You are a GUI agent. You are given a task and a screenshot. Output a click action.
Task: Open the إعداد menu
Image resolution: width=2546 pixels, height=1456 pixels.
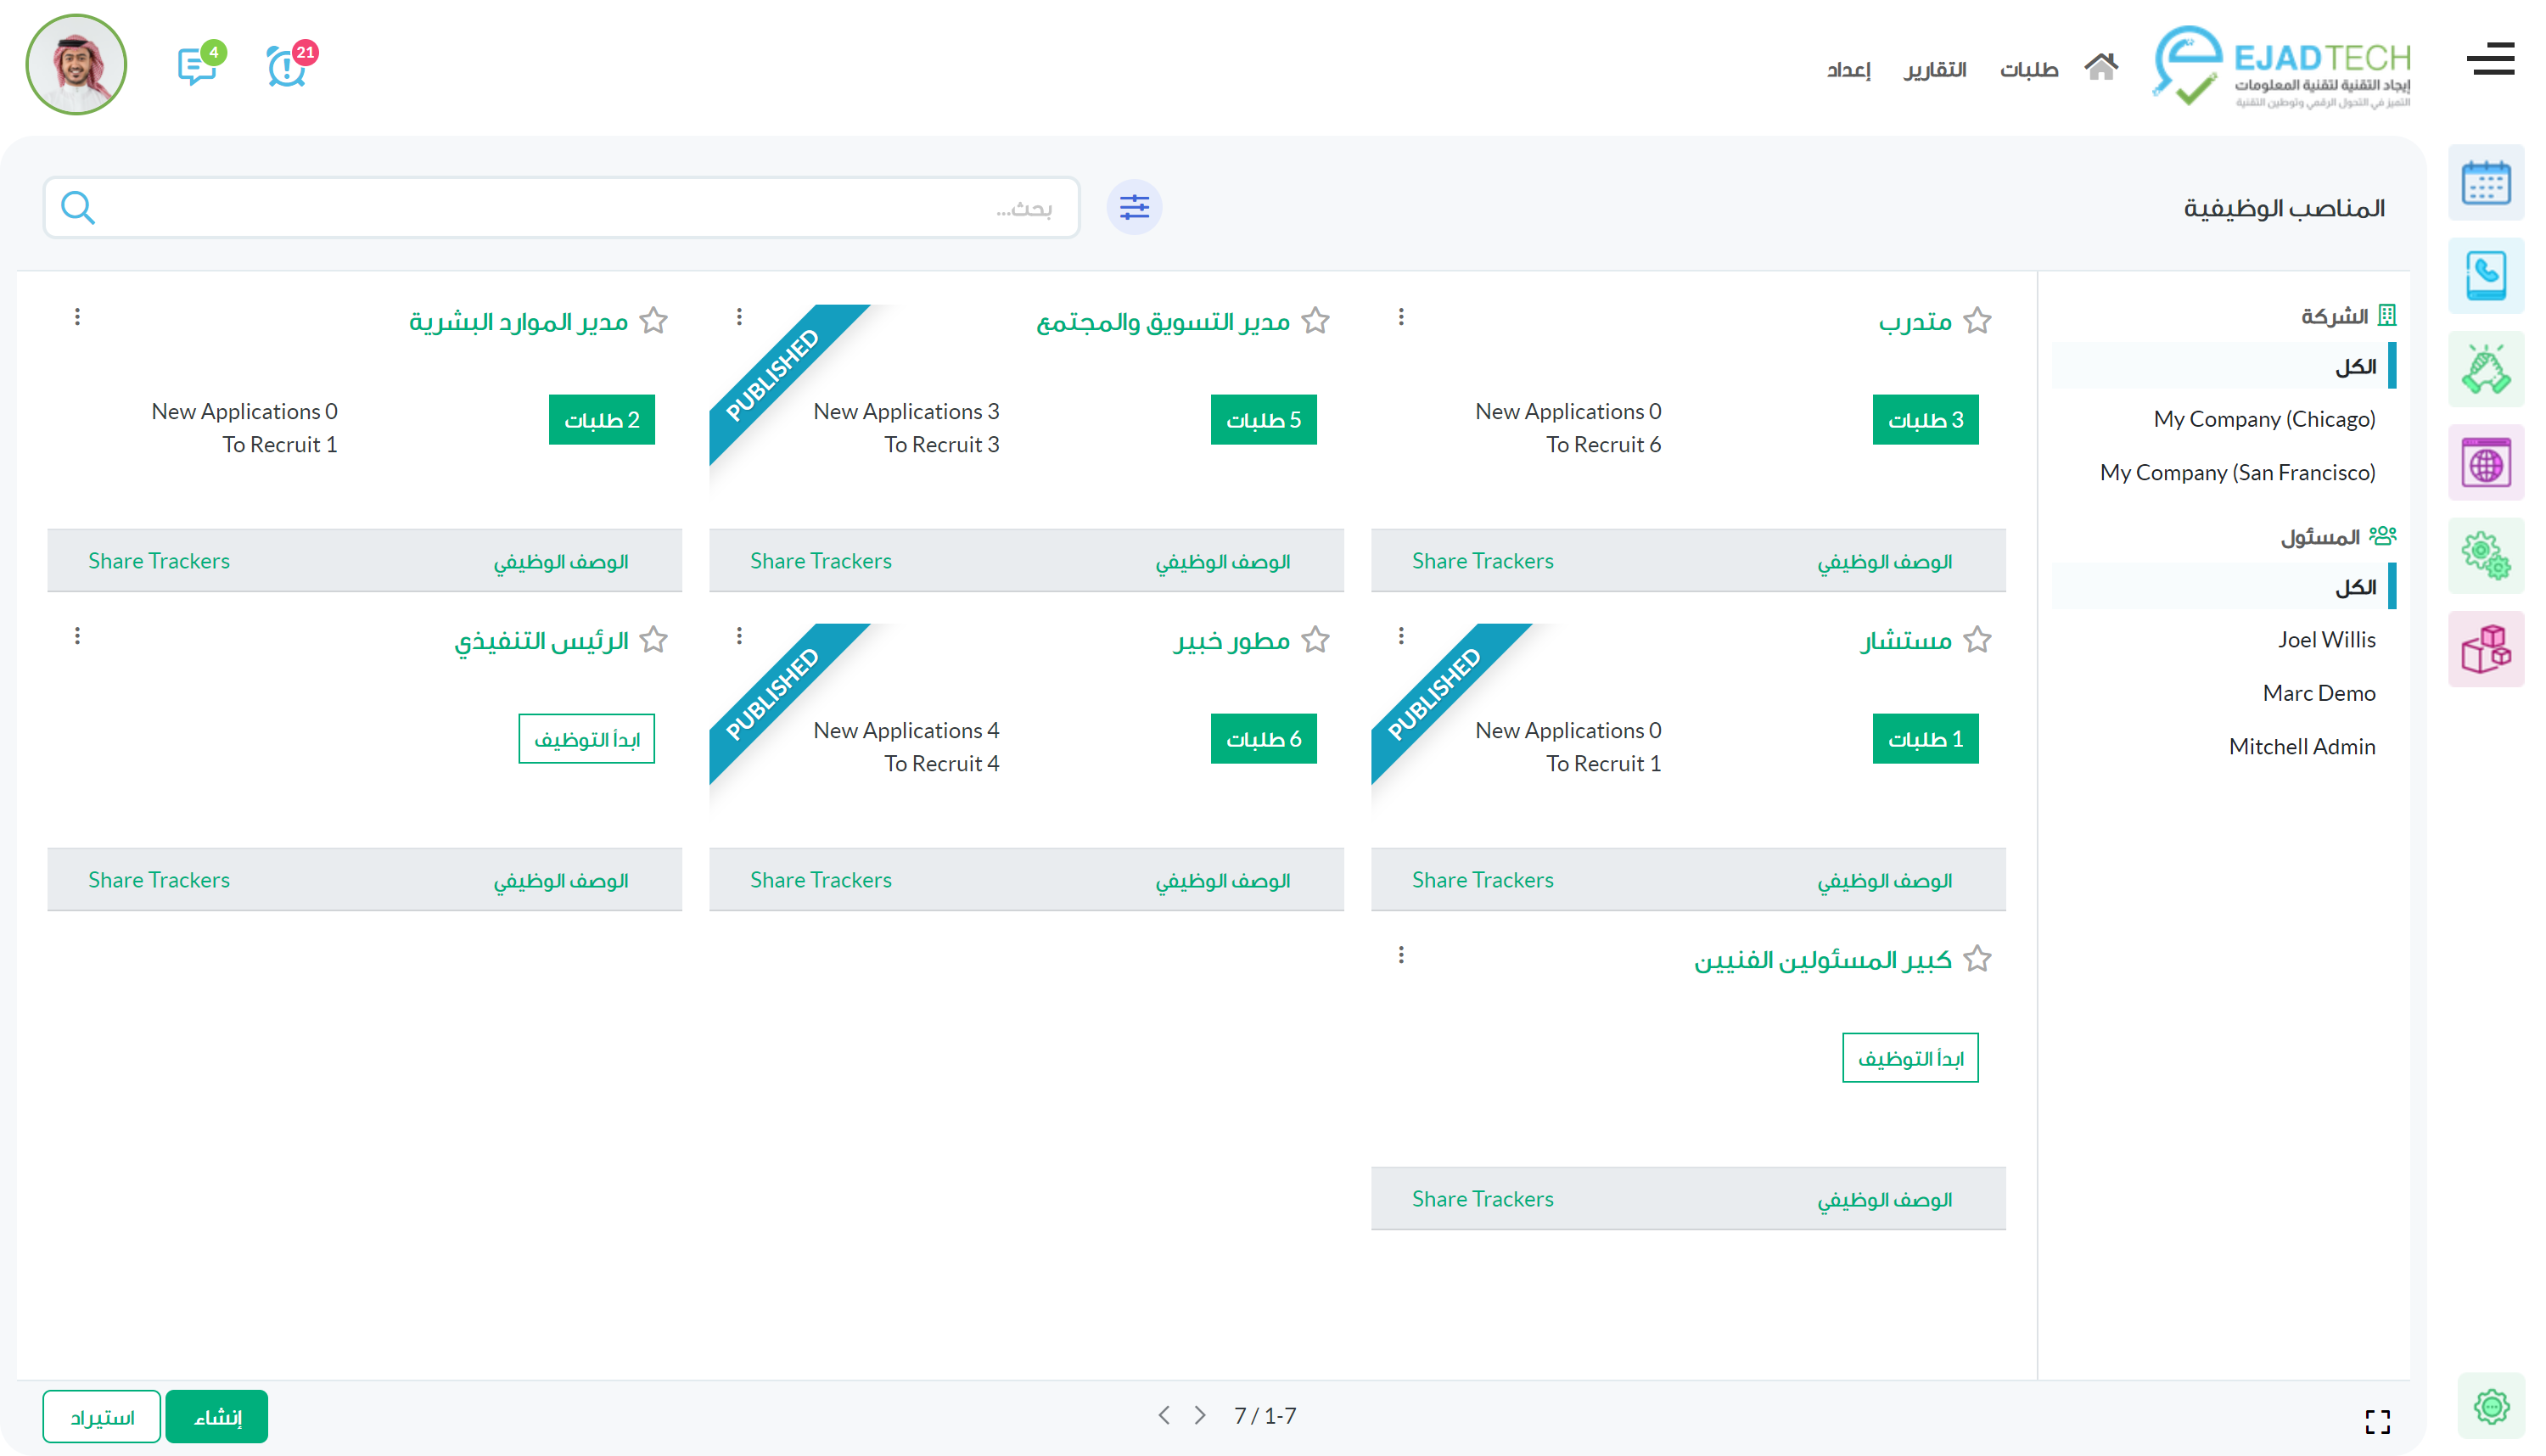tap(1848, 70)
